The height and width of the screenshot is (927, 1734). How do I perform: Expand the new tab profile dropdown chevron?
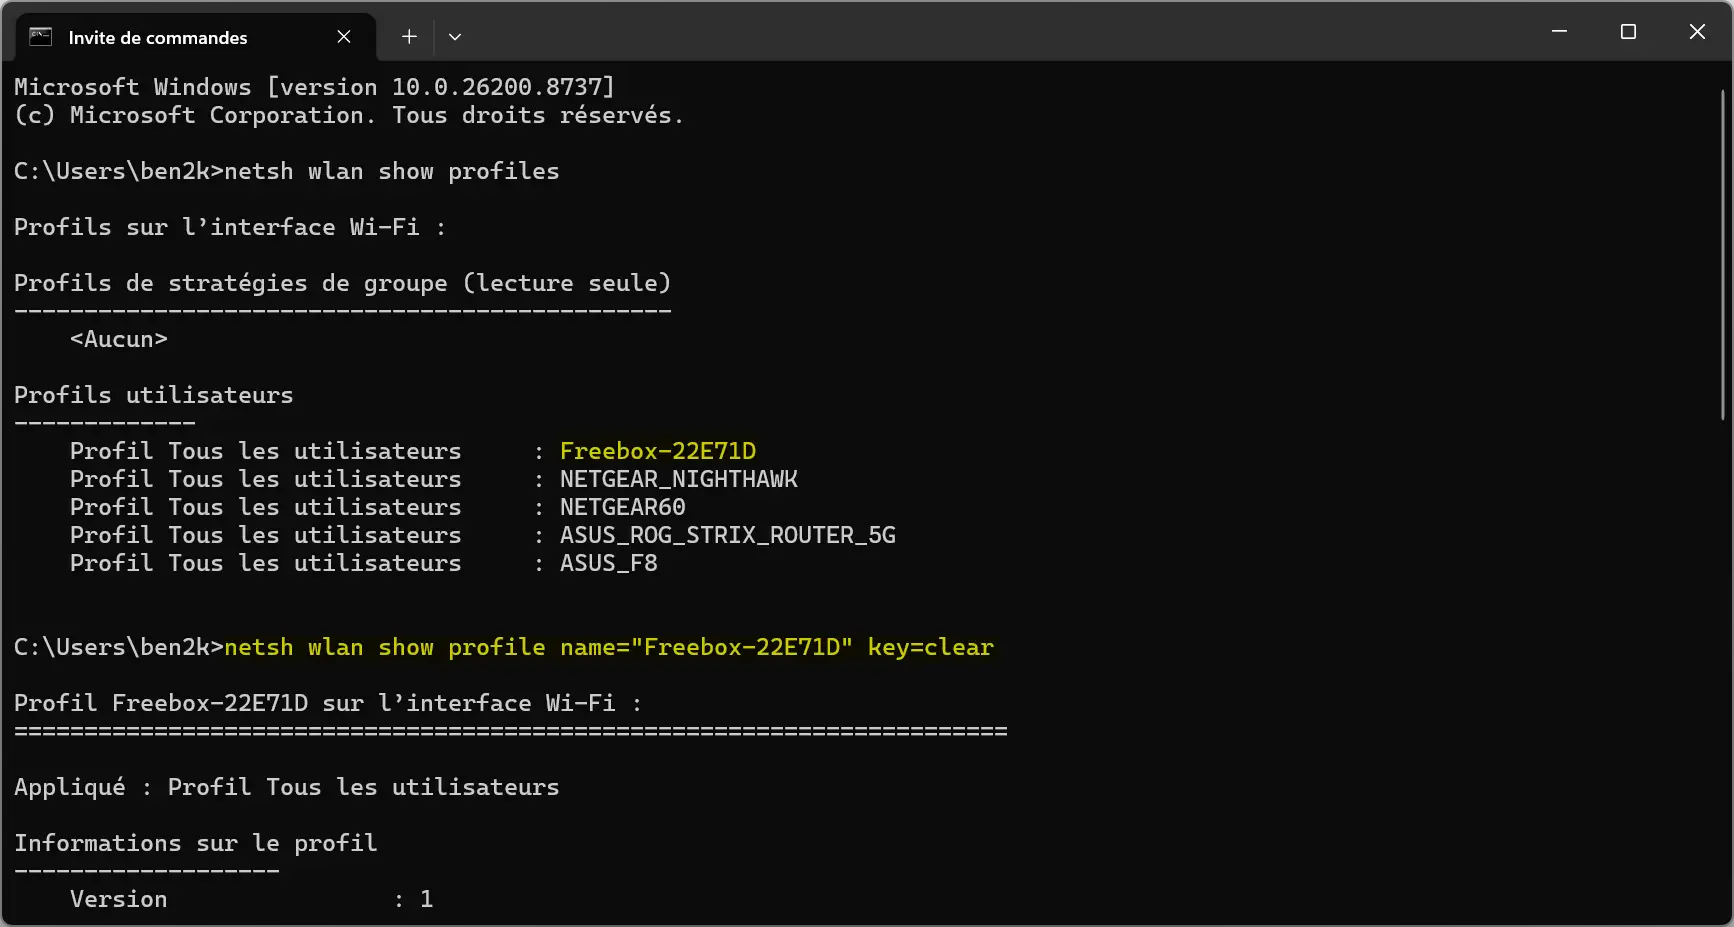(455, 37)
